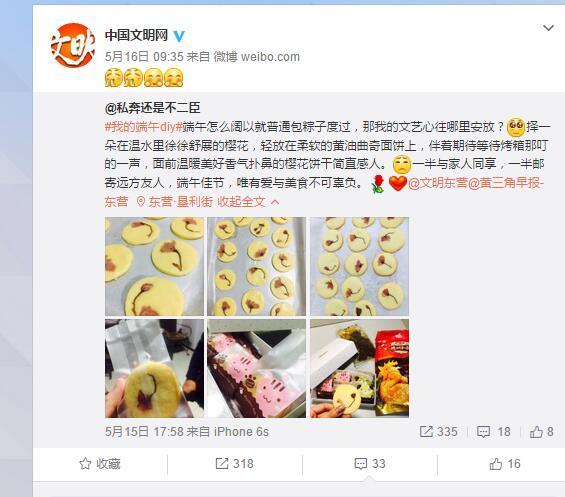Screen dimensions: 565x497
Task: Open the @文明东营 mention link
Action: coord(437,183)
